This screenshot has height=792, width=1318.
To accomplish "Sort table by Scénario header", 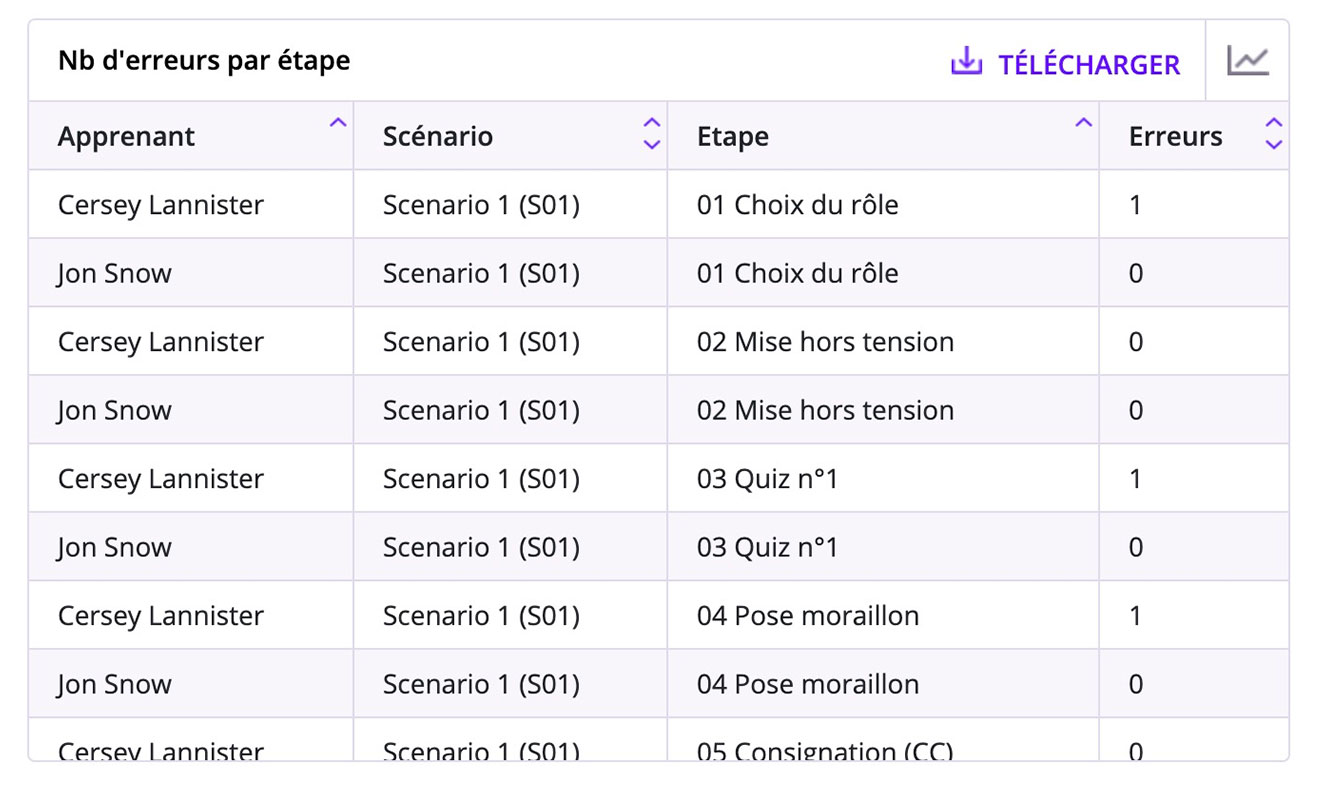I will (438, 137).
